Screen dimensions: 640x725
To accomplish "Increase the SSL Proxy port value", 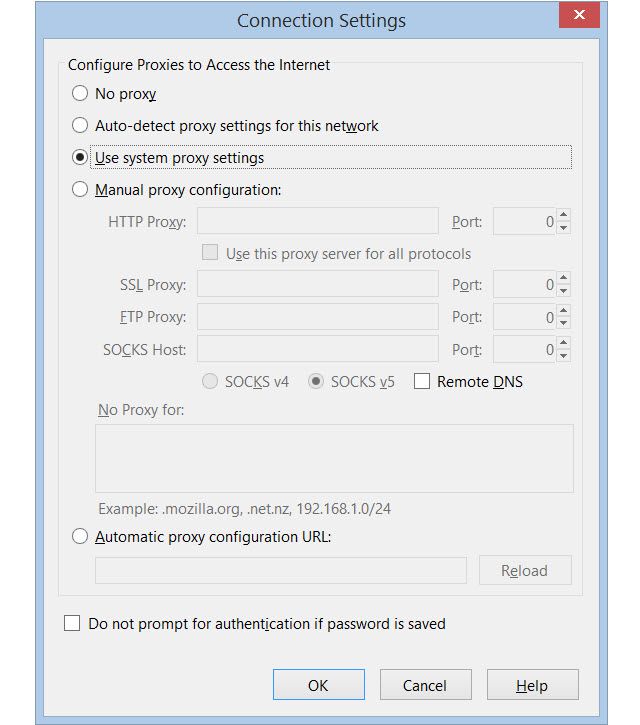I will click(564, 279).
